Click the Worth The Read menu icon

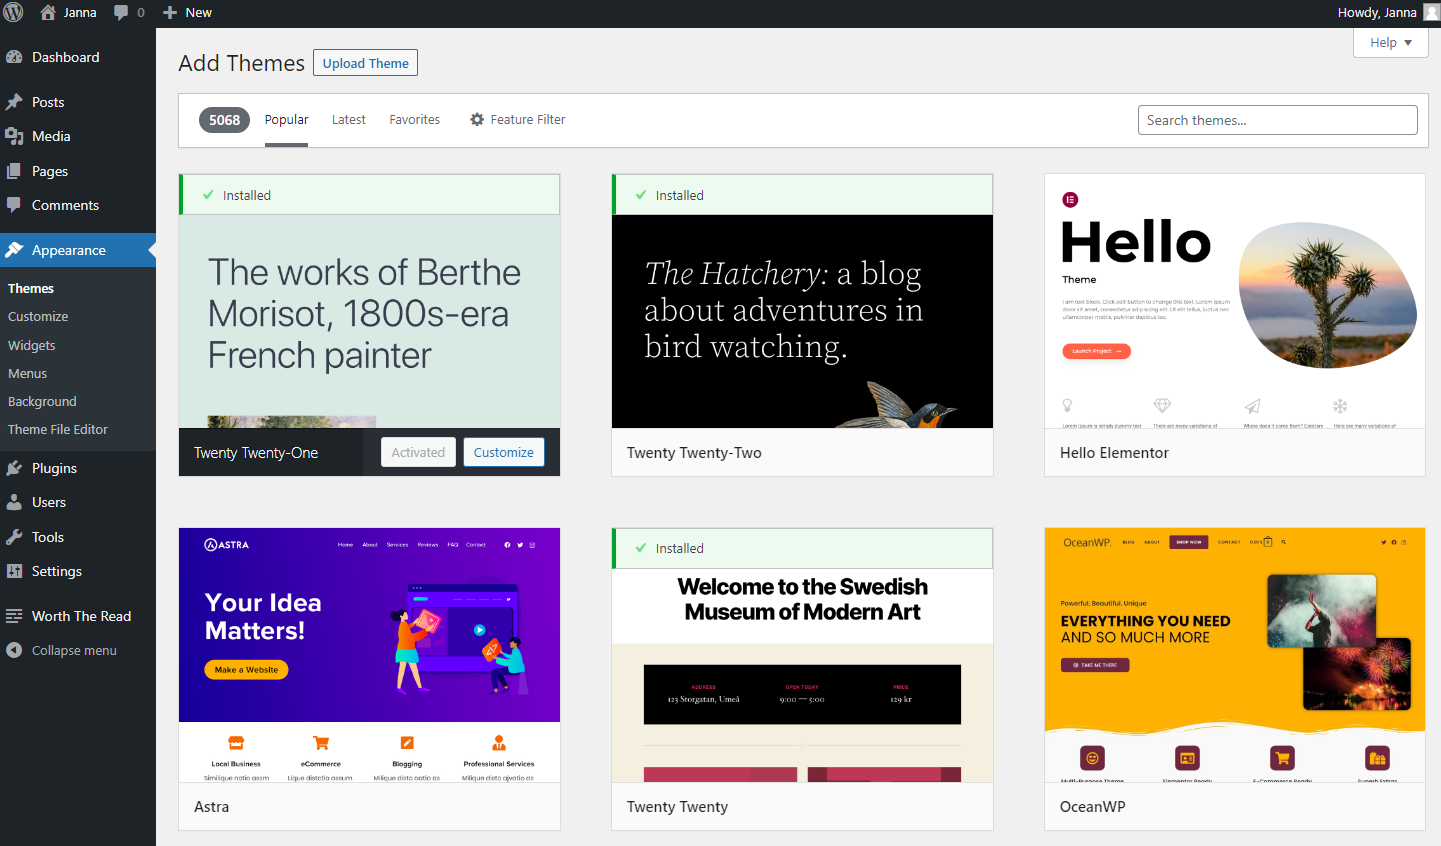click(14, 616)
